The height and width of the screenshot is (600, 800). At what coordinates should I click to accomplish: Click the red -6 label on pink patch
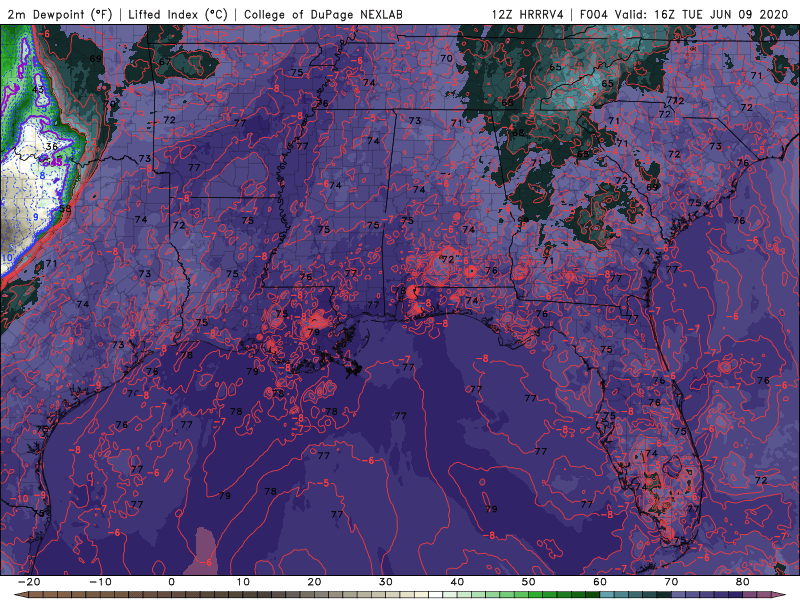[x=205, y=562]
